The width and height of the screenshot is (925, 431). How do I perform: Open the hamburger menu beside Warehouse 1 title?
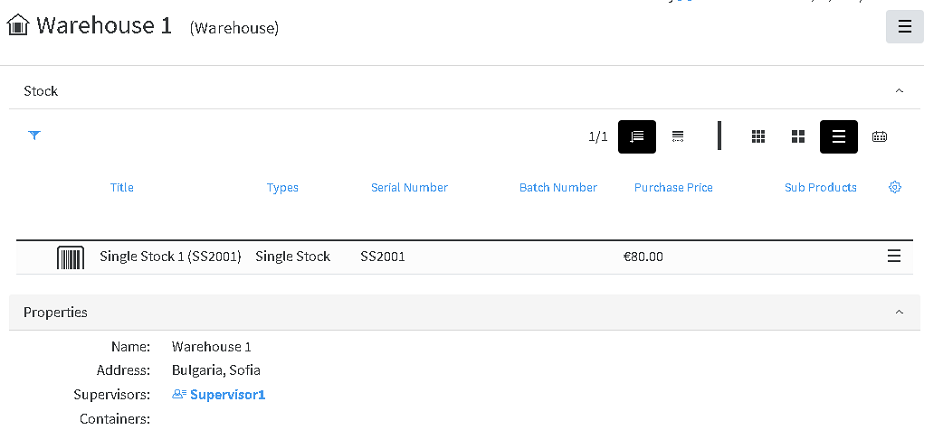click(904, 27)
